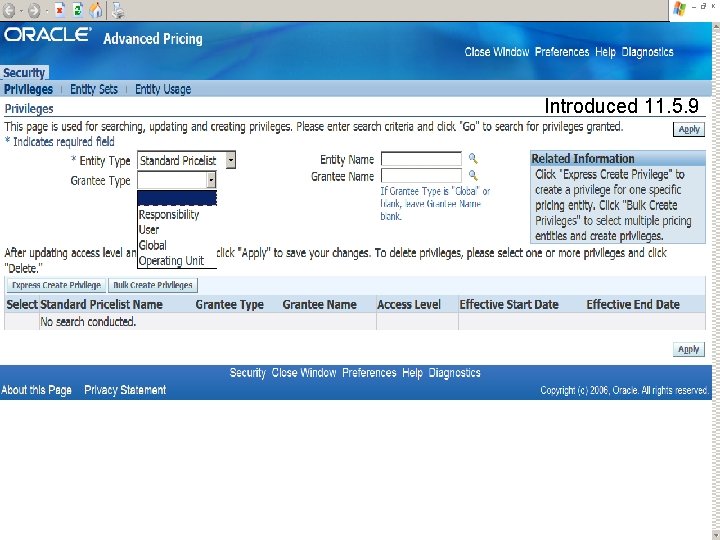This screenshot has height=540, width=720.
Task: Click Select column header
Action: coord(22,304)
